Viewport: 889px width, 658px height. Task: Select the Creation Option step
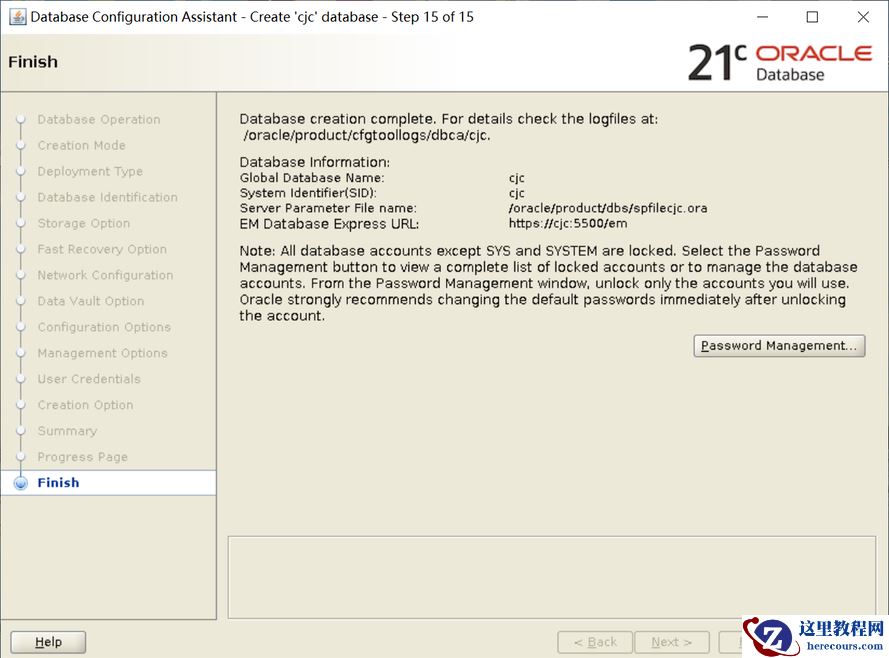tap(85, 405)
